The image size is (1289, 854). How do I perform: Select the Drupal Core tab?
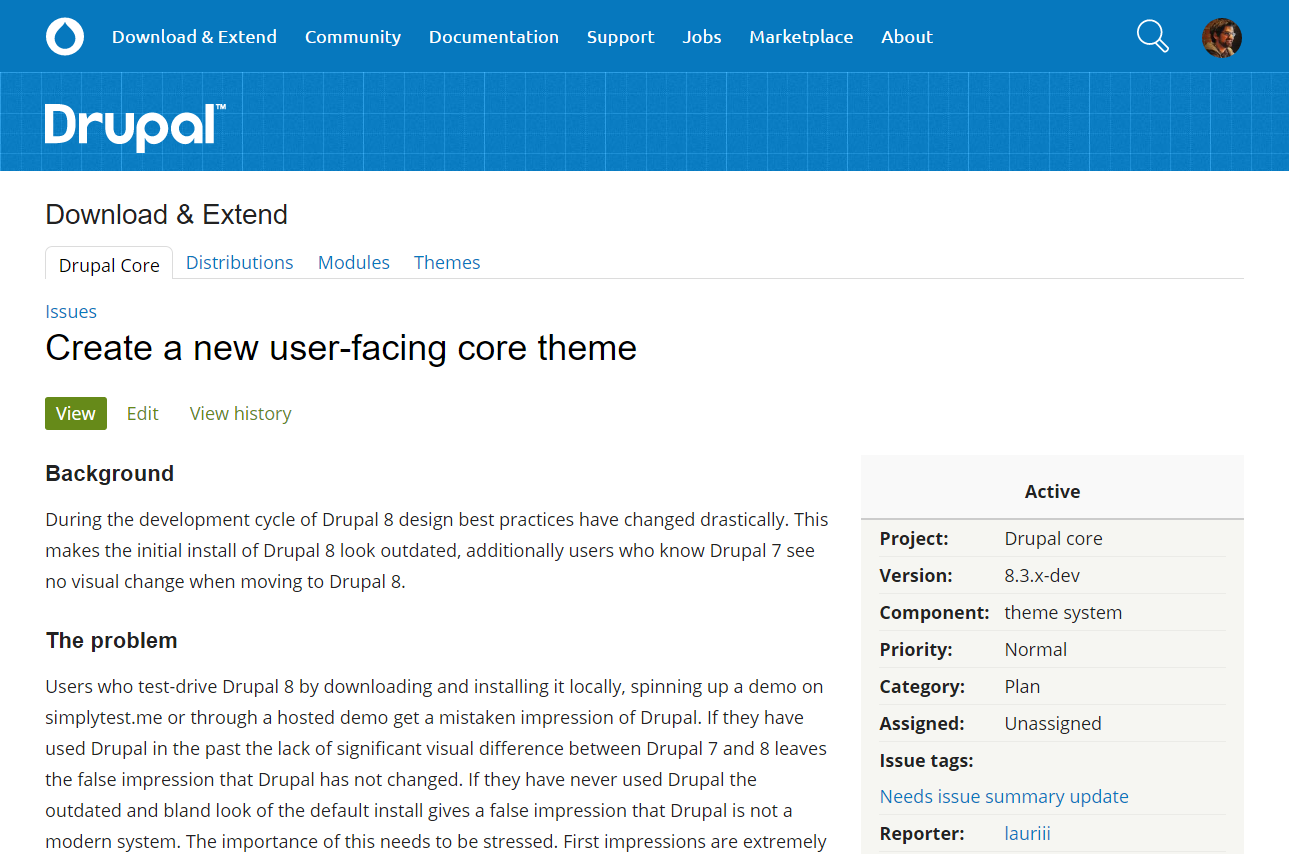[108, 264]
